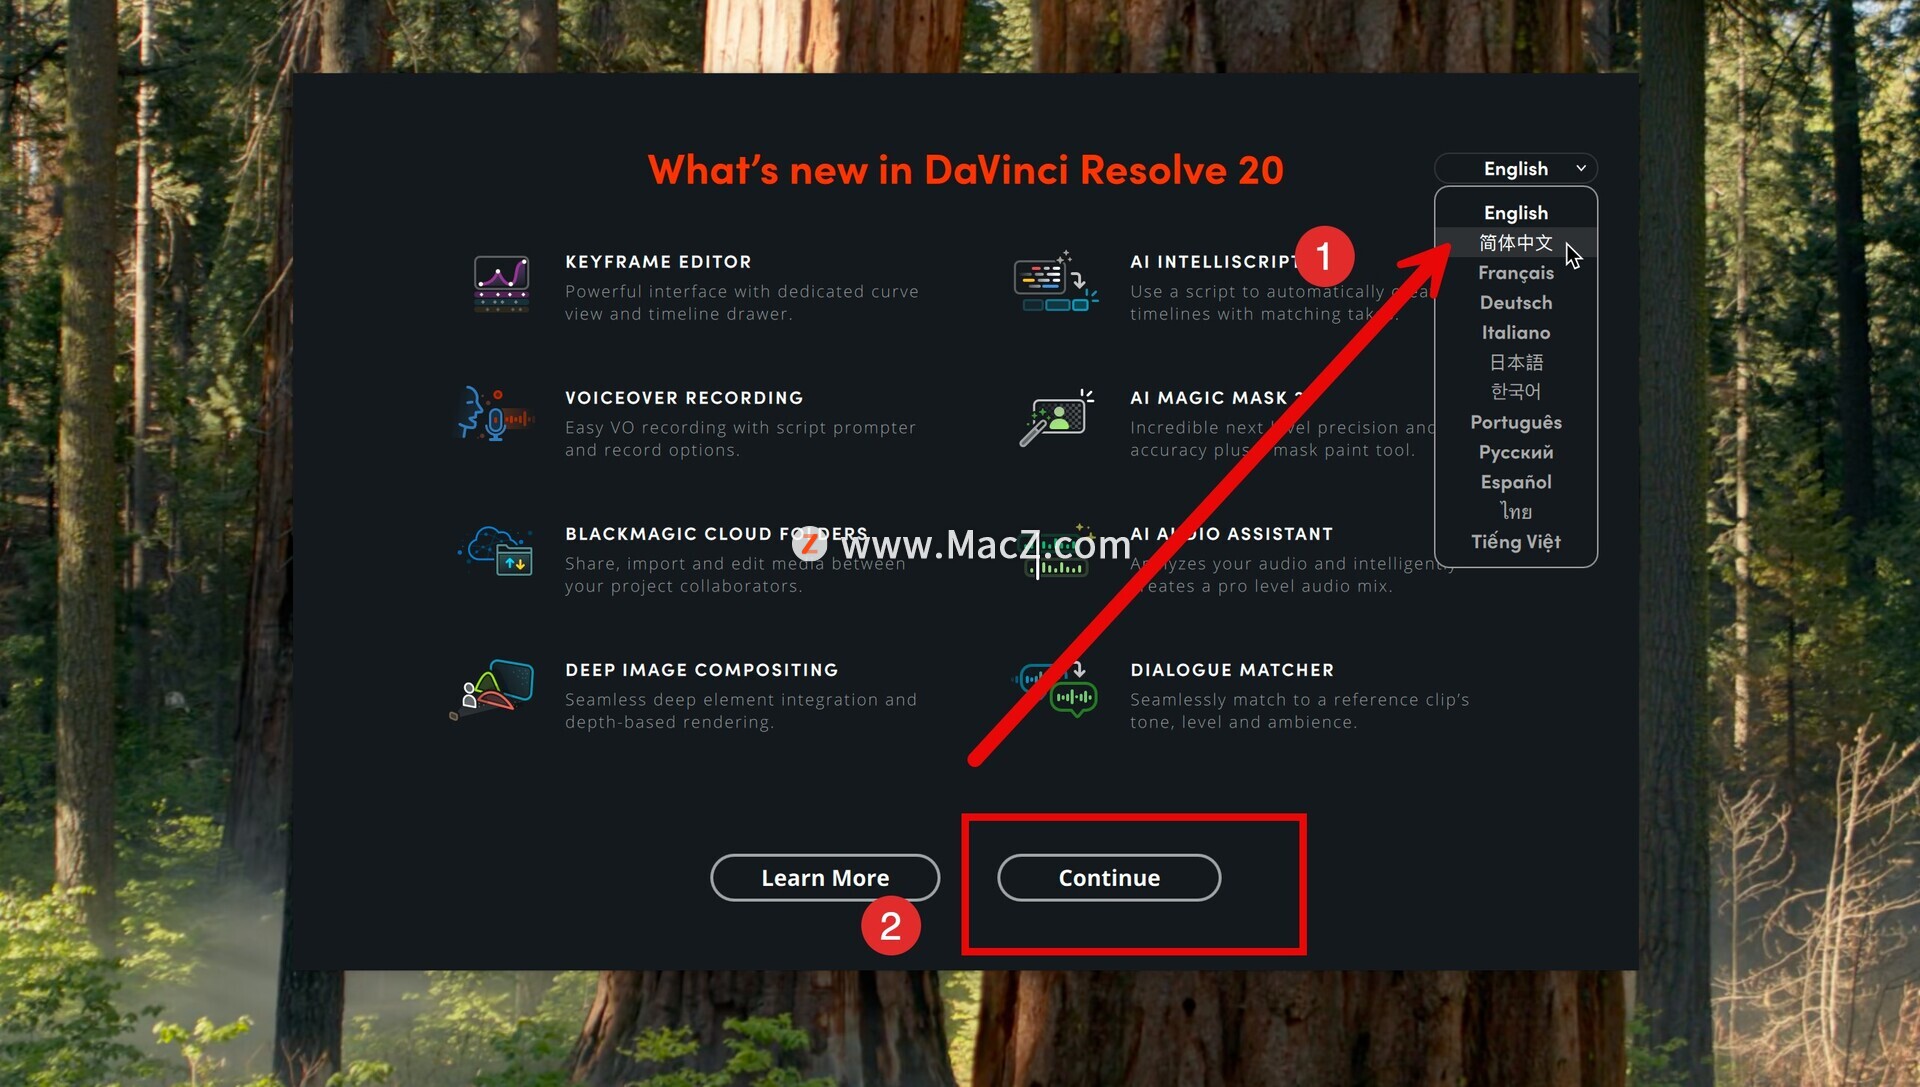Select Русский in the language list
Image resolution: width=1920 pixels, height=1087 pixels.
pyautogui.click(x=1516, y=452)
